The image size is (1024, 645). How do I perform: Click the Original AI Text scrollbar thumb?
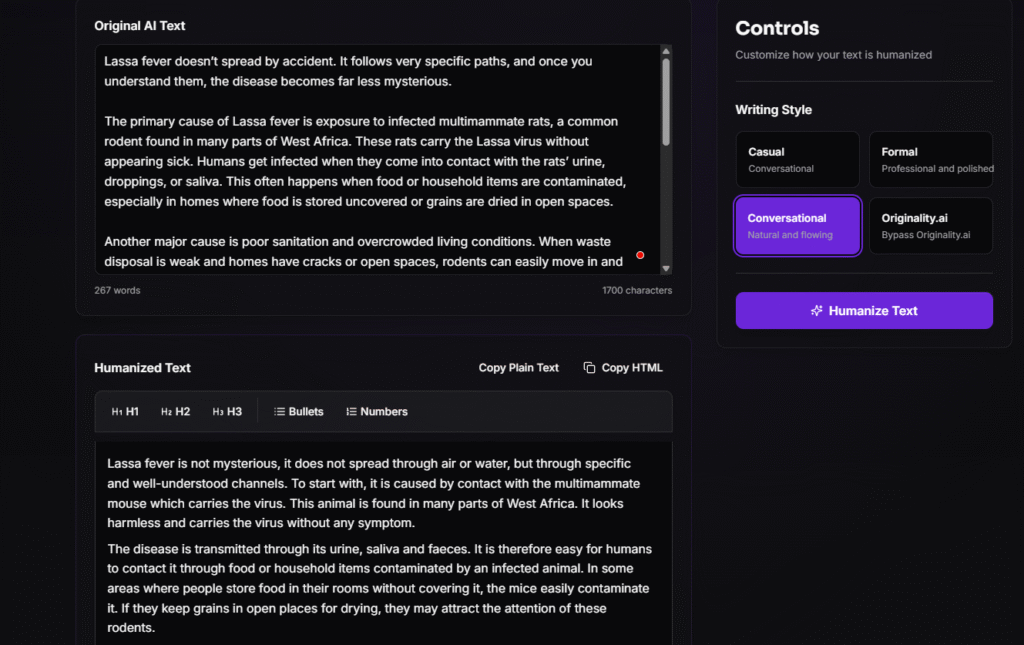[666, 100]
